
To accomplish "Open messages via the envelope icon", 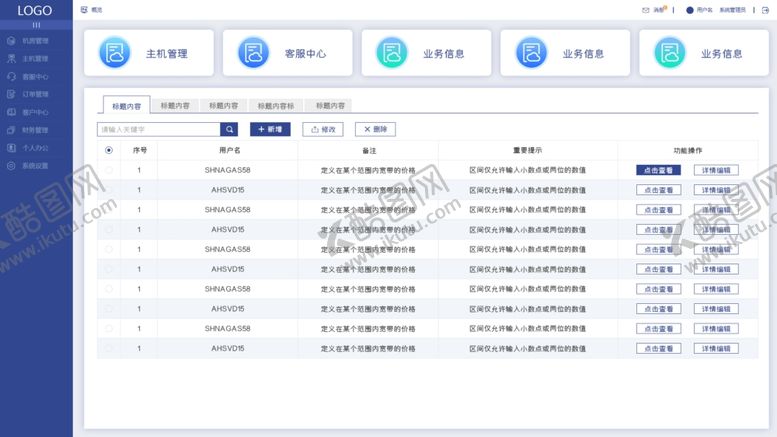I will (645, 10).
